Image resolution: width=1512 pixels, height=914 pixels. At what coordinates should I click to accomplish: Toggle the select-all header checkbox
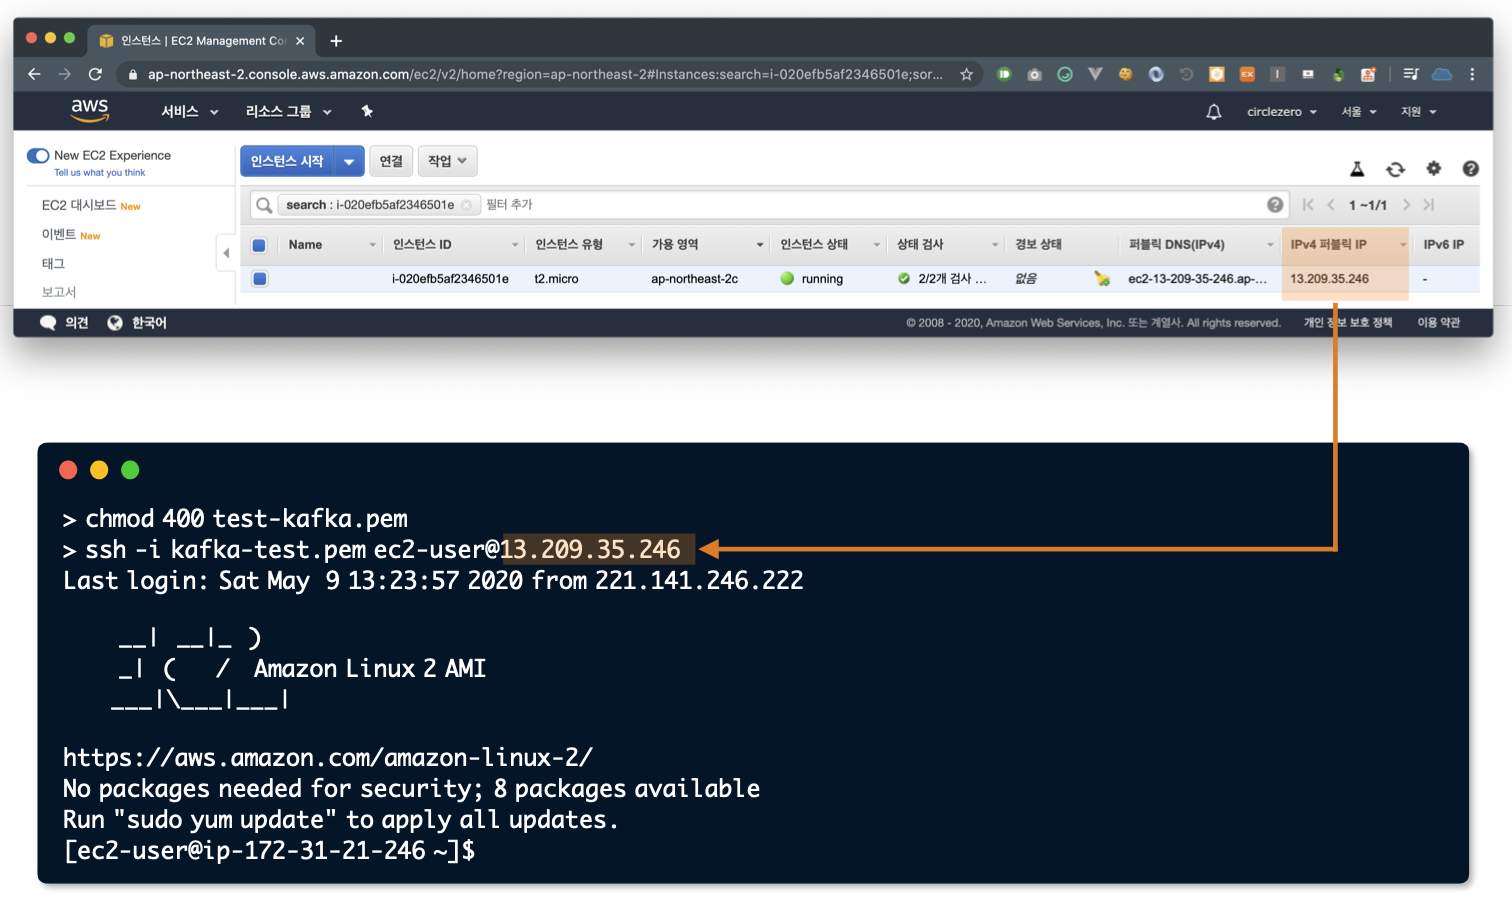click(259, 245)
